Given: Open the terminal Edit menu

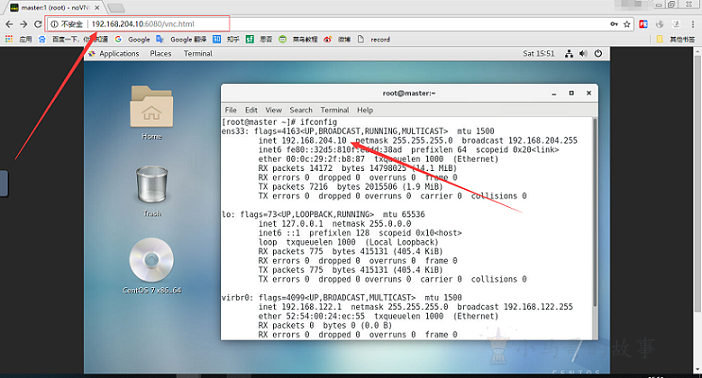Looking at the screenshot, I should pyautogui.click(x=251, y=110).
